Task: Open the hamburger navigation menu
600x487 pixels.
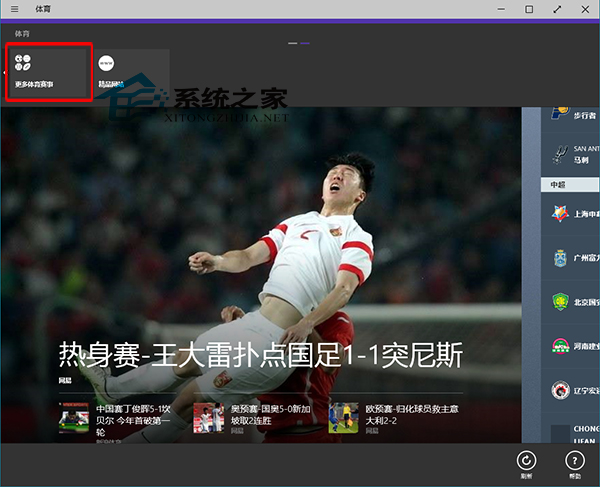Action: click(x=15, y=9)
